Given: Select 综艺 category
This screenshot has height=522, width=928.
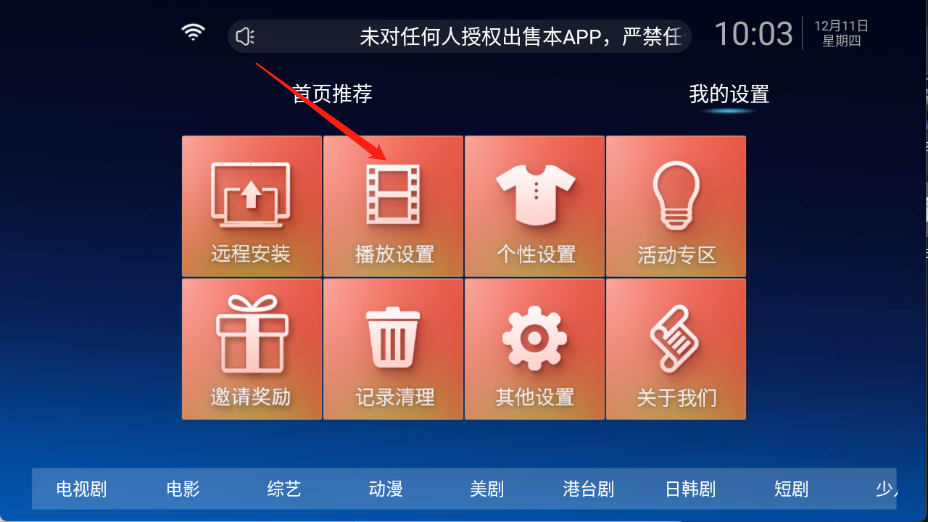Looking at the screenshot, I should point(284,489).
